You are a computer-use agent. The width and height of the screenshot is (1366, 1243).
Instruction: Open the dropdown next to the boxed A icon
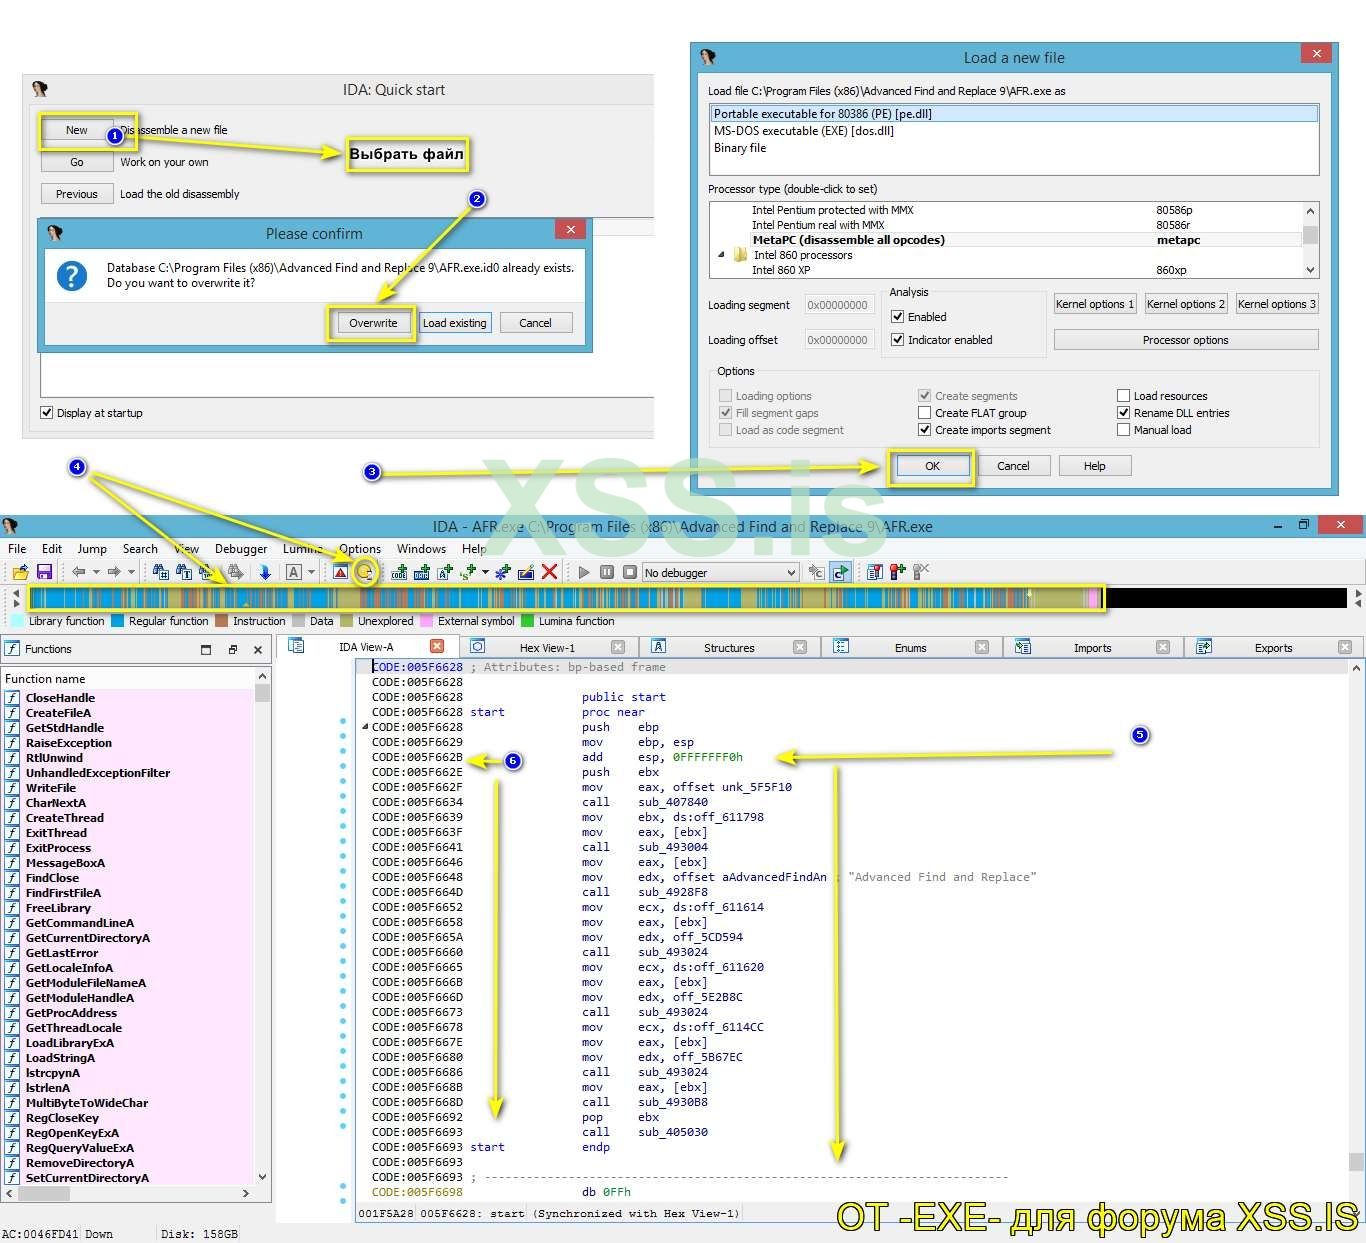[311, 572]
